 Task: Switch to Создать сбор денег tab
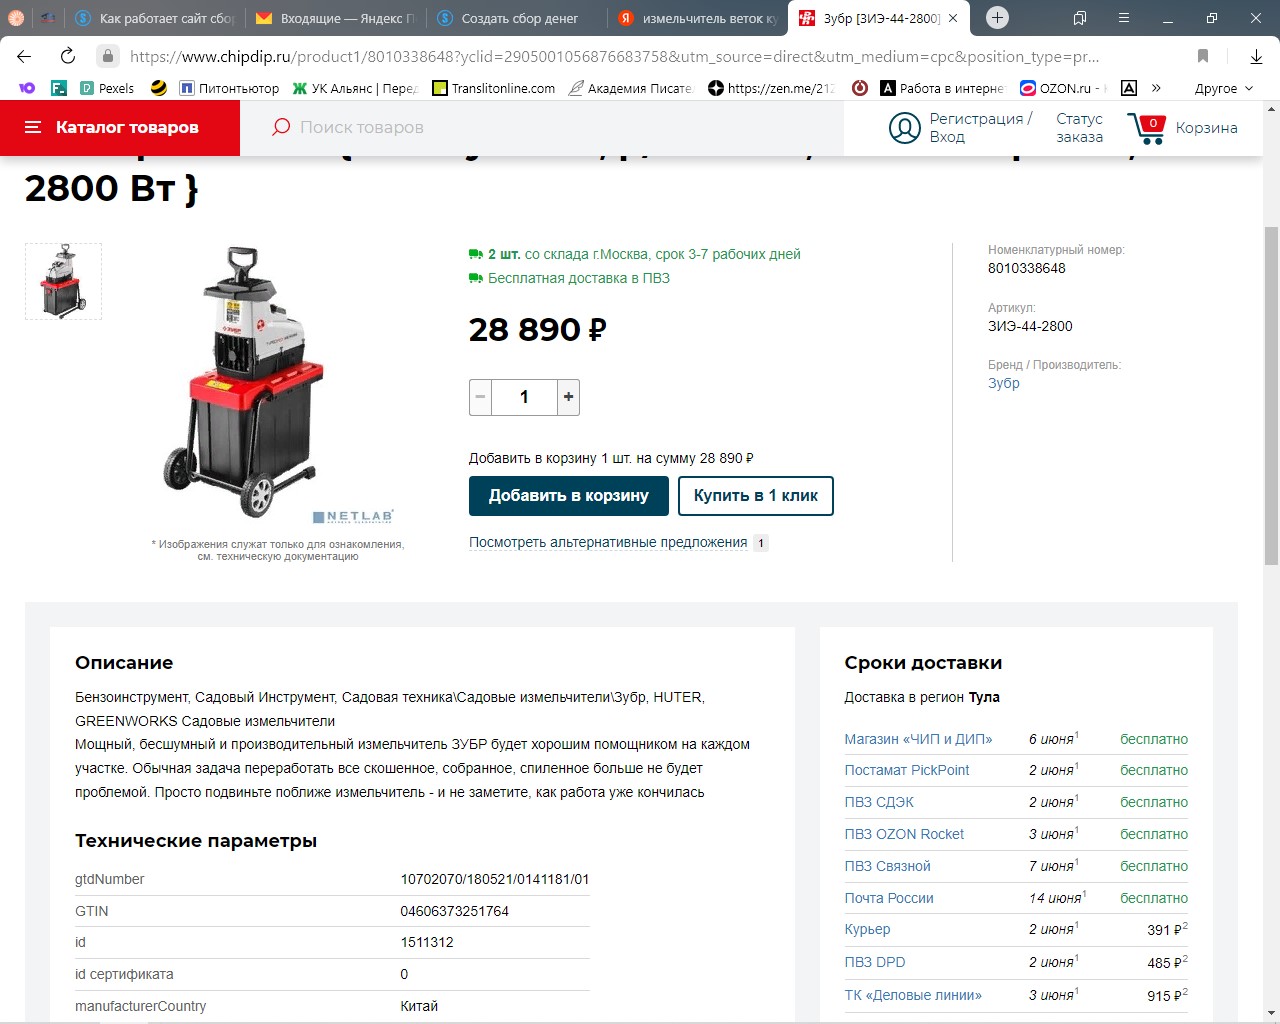517,18
